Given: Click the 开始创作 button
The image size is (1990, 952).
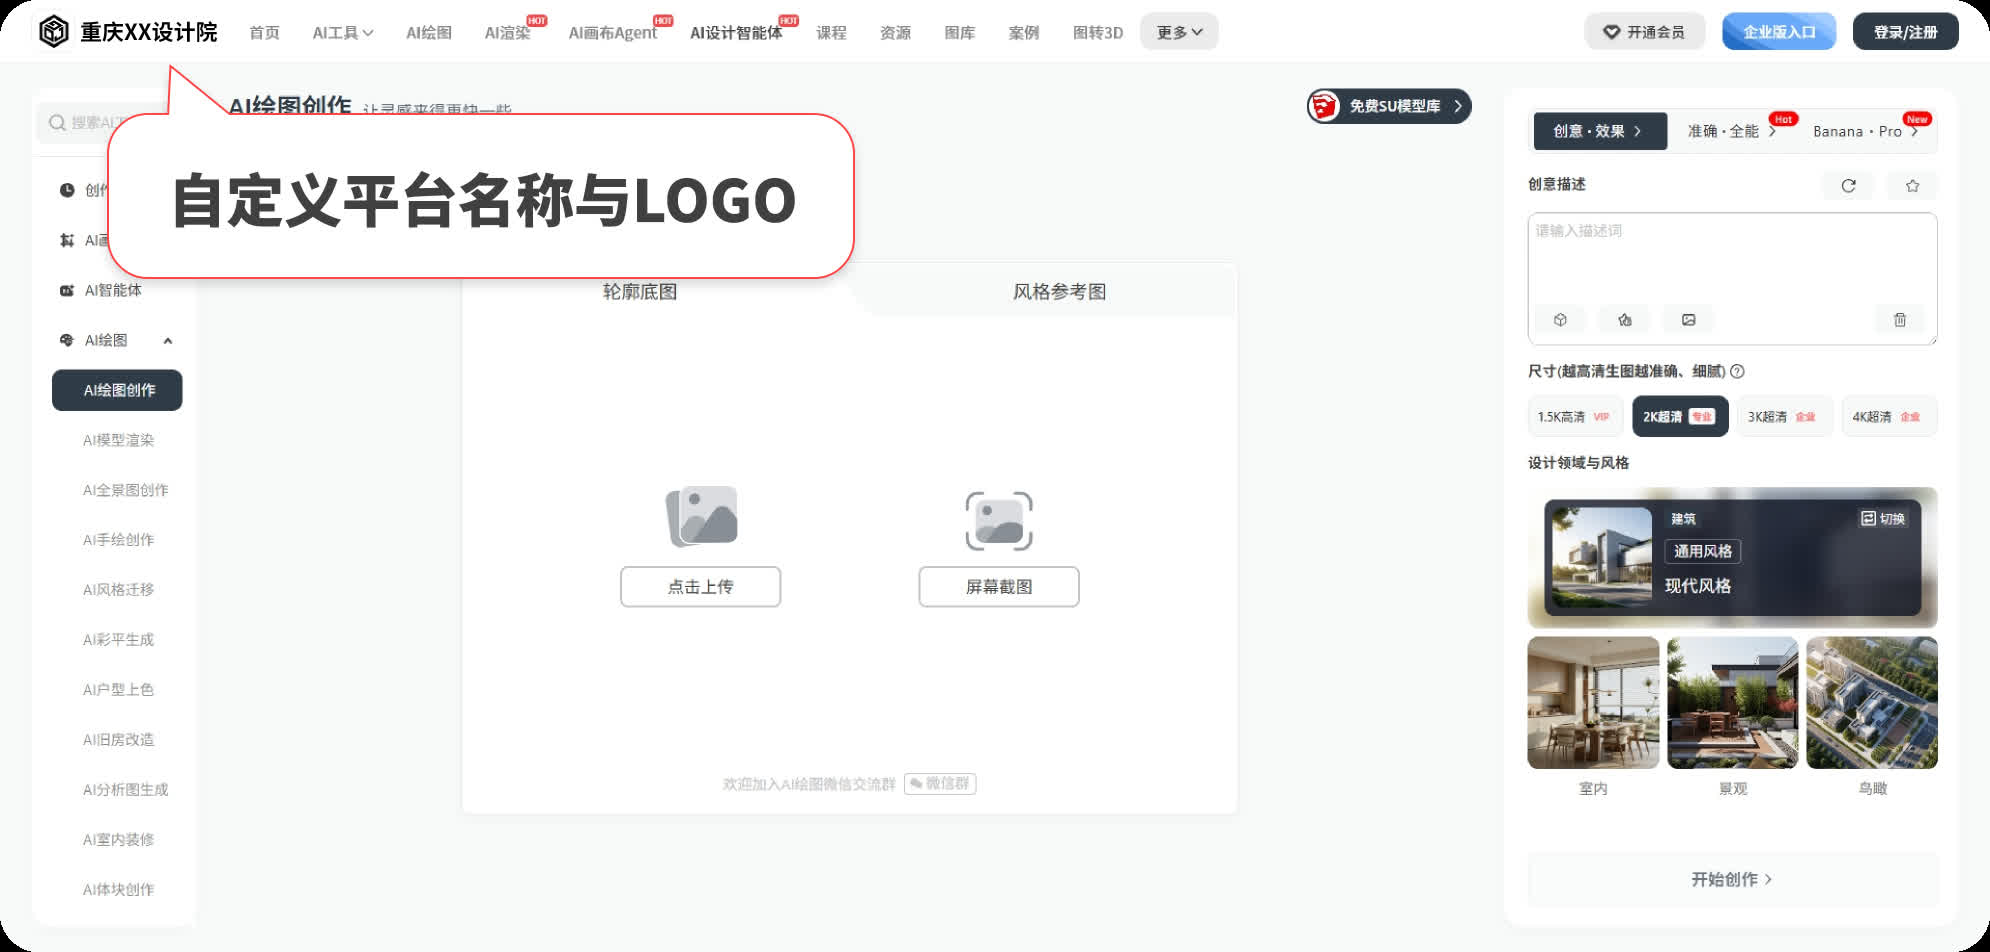Looking at the screenshot, I should 1732,880.
